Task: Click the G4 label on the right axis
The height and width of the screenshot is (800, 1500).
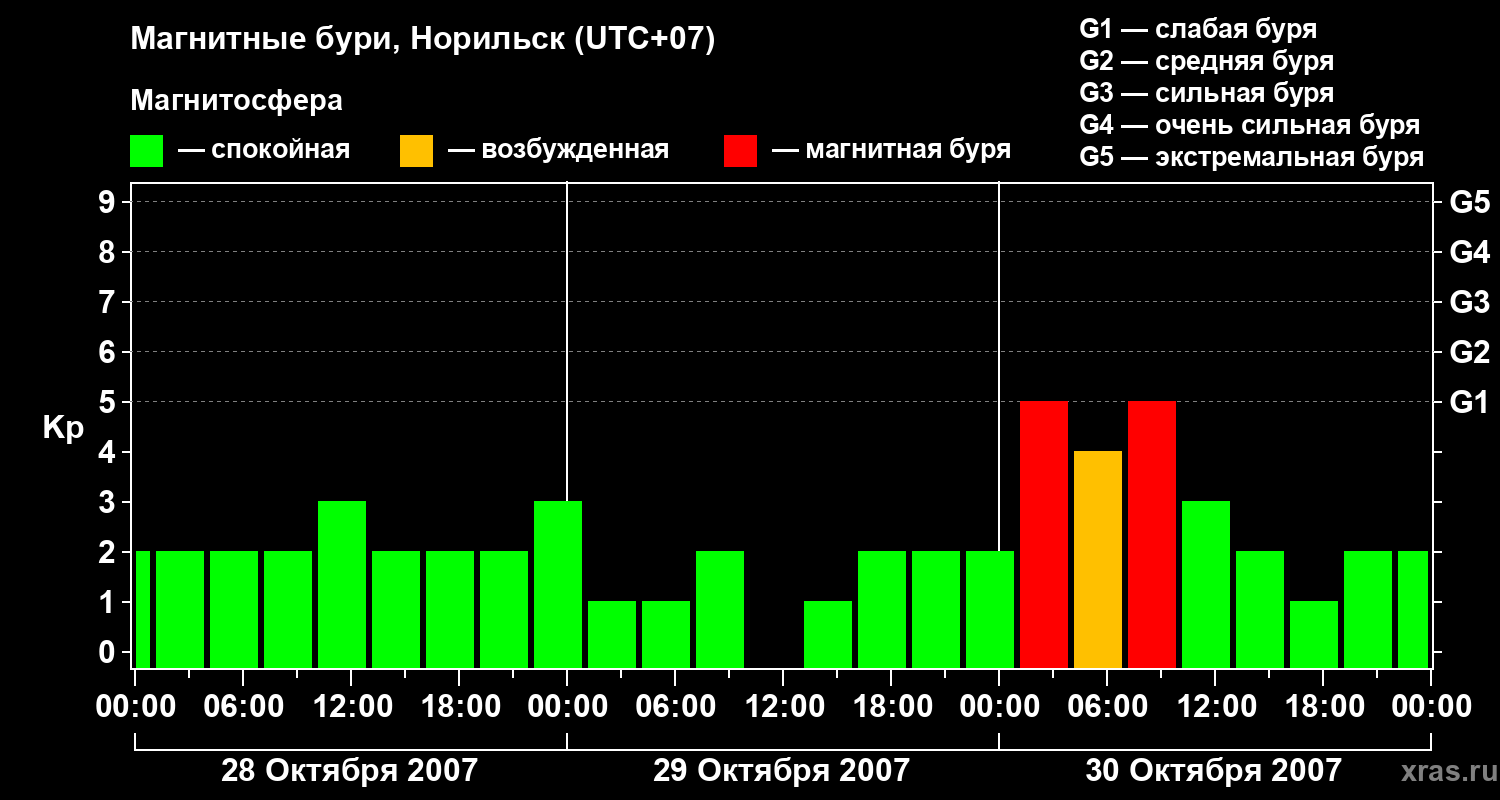Action: point(1469,252)
